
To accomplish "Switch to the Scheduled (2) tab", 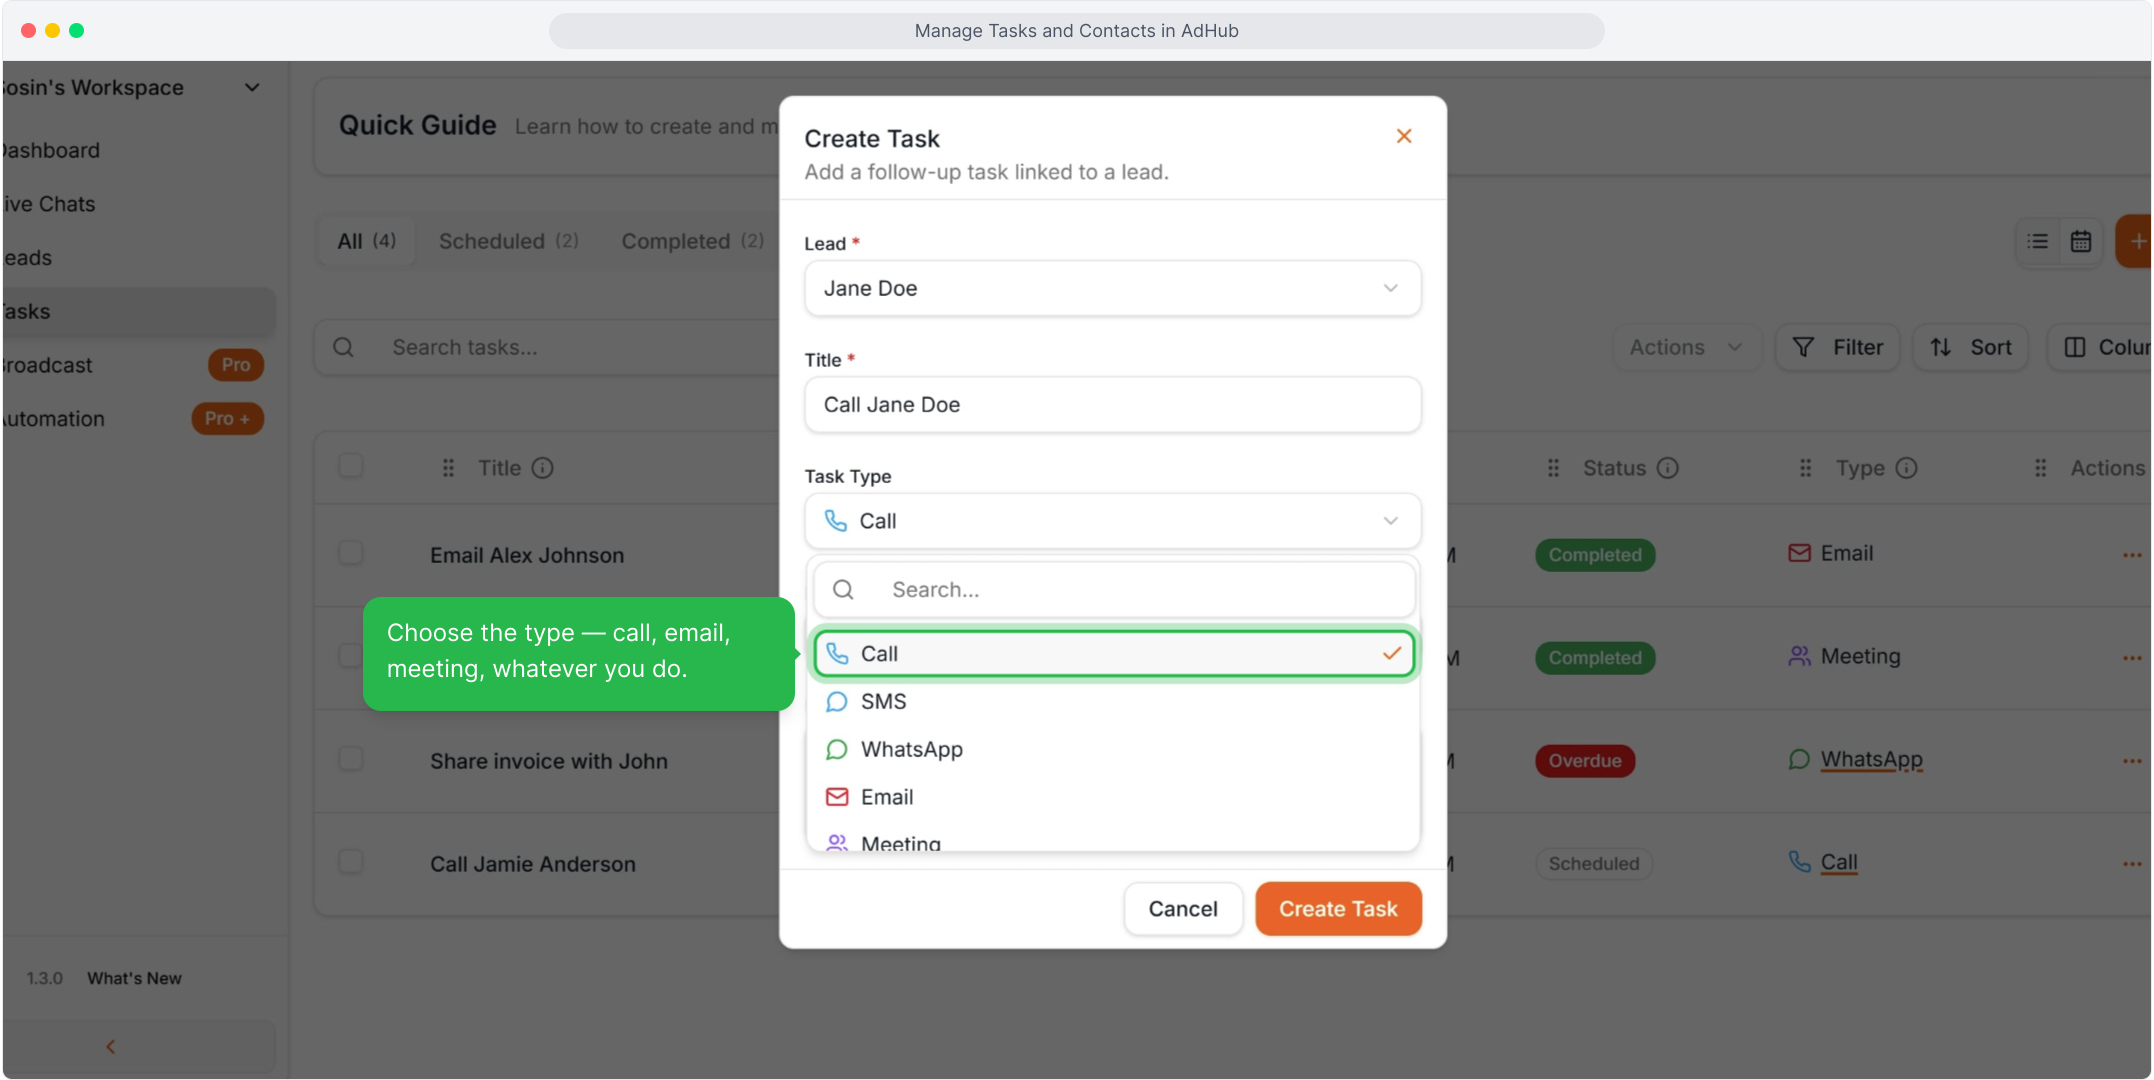I will point(508,241).
